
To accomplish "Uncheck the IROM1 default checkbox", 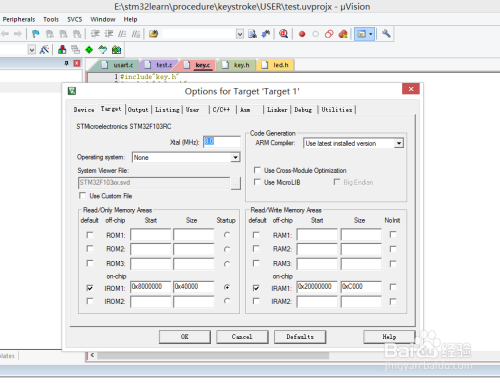I will pos(90,288).
